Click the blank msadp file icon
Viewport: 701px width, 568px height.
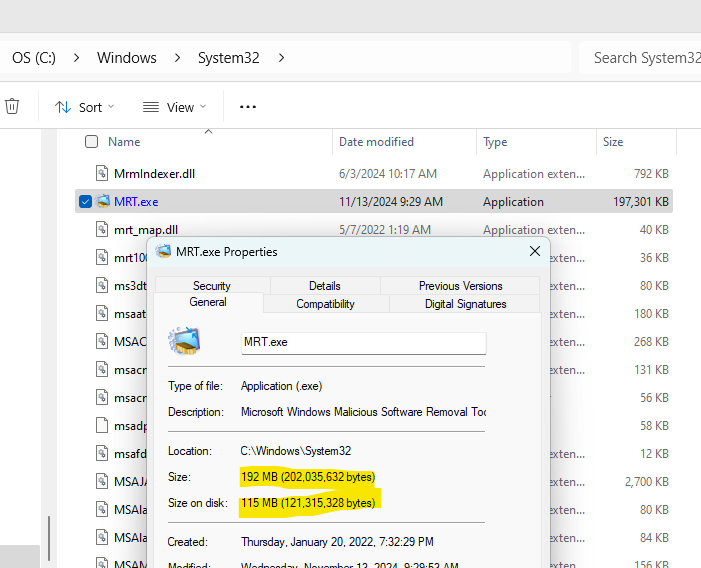pos(102,425)
